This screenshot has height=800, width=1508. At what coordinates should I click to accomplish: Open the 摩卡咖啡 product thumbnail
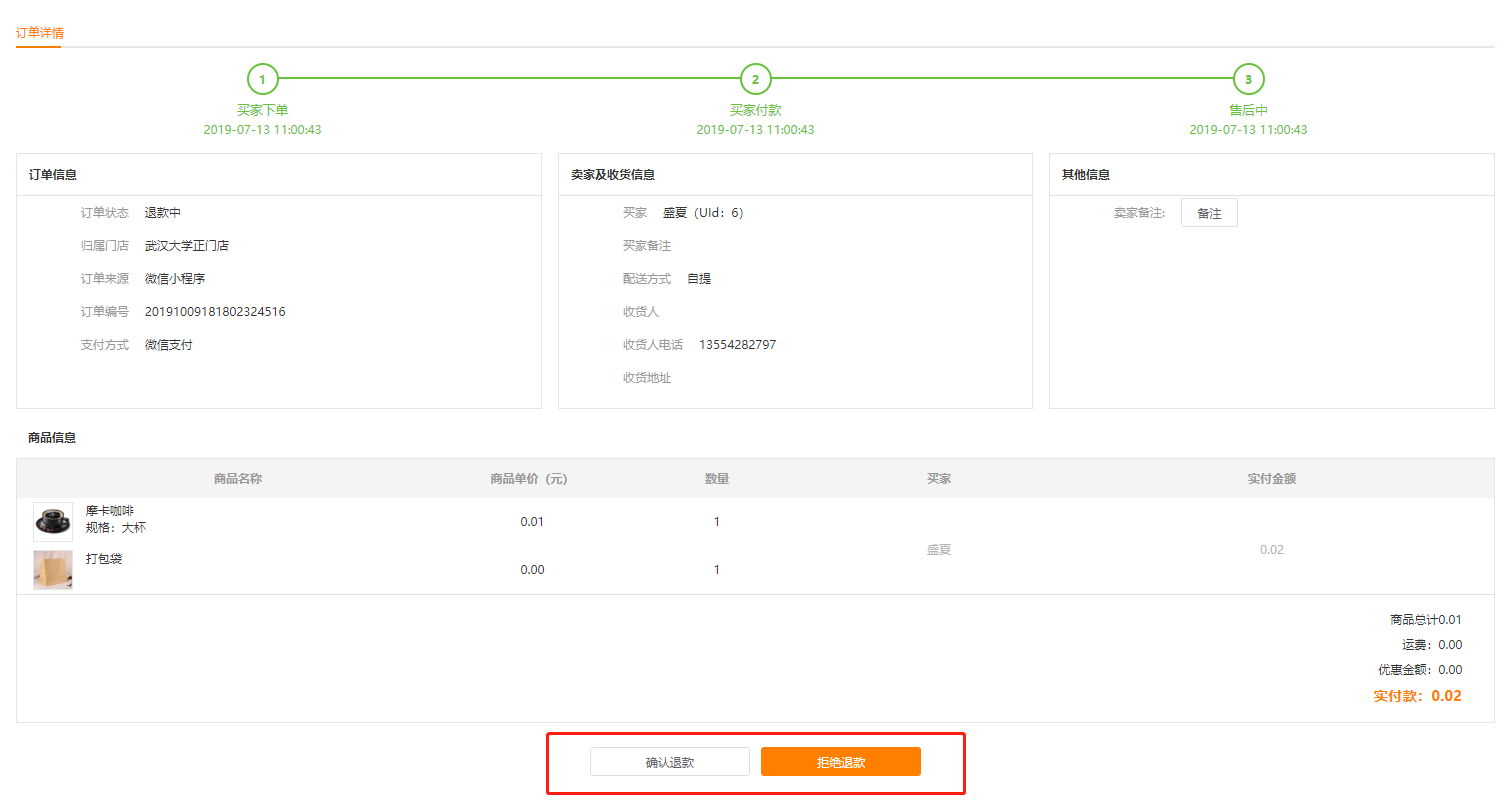(x=53, y=522)
